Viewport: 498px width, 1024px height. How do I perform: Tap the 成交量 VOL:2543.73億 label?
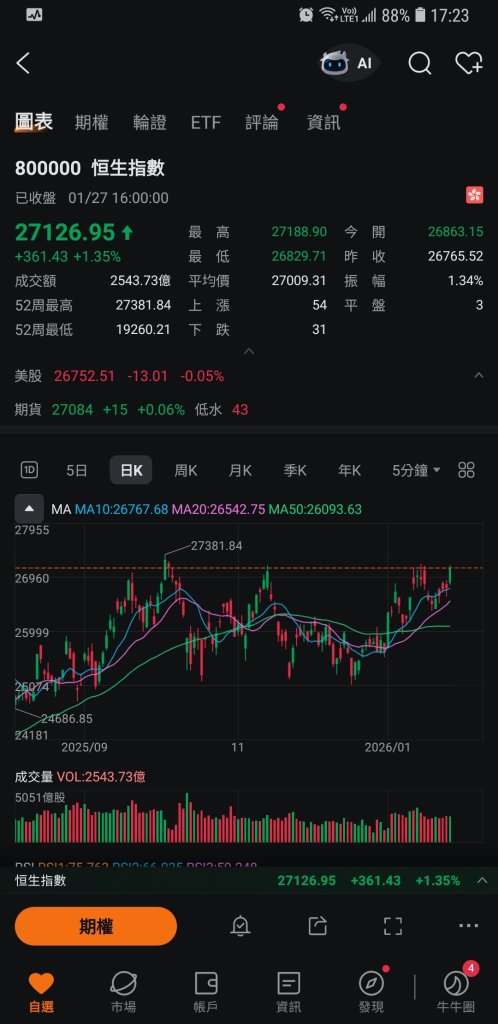click(80, 776)
